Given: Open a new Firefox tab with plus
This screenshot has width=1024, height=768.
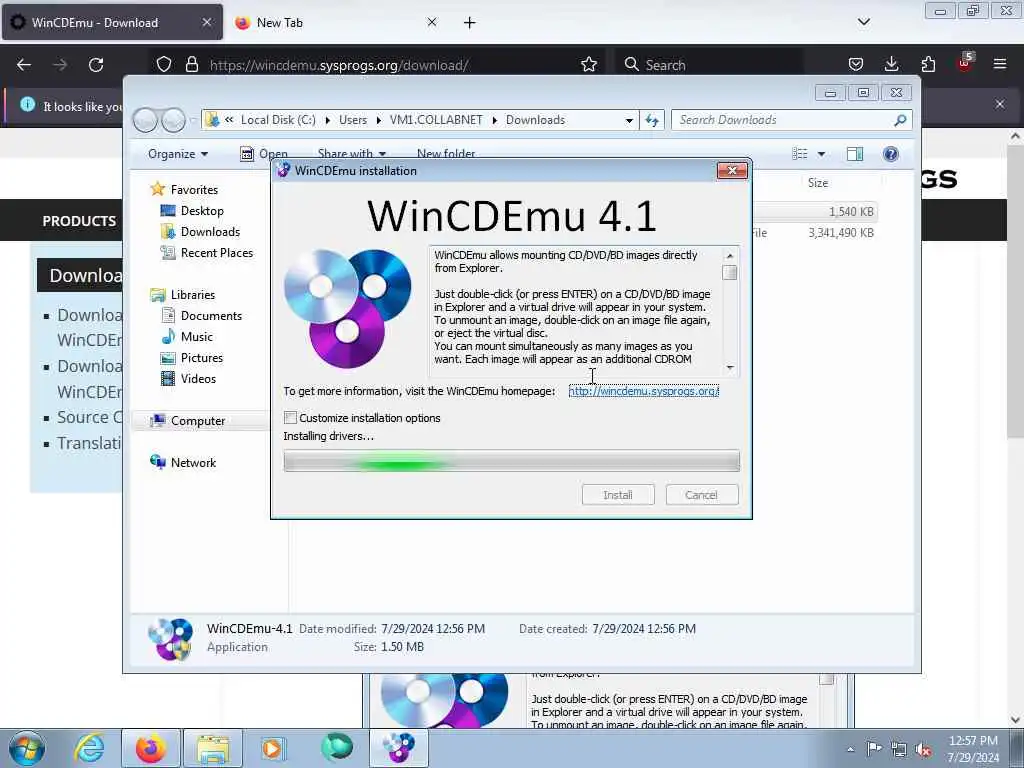Looking at the screenshot, I should tap(470, 23).
